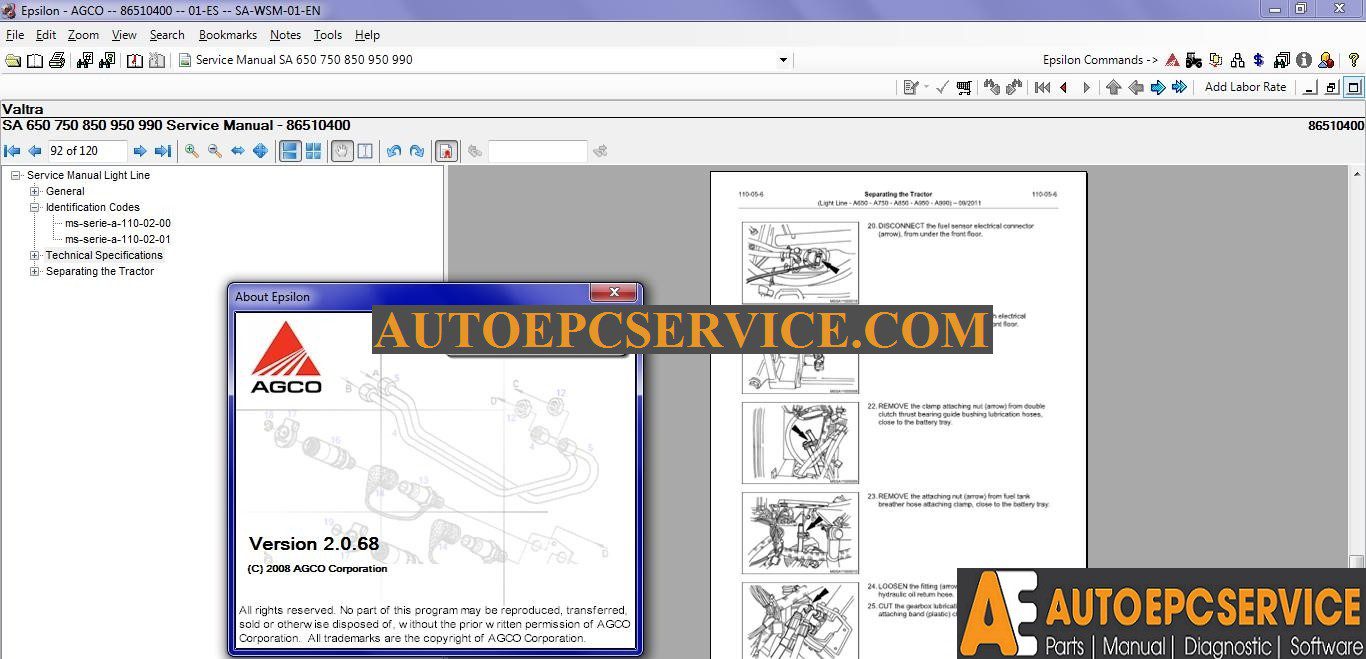Click the blue dollar sign icon
1366x659 pixels.
click(1258, 60)
